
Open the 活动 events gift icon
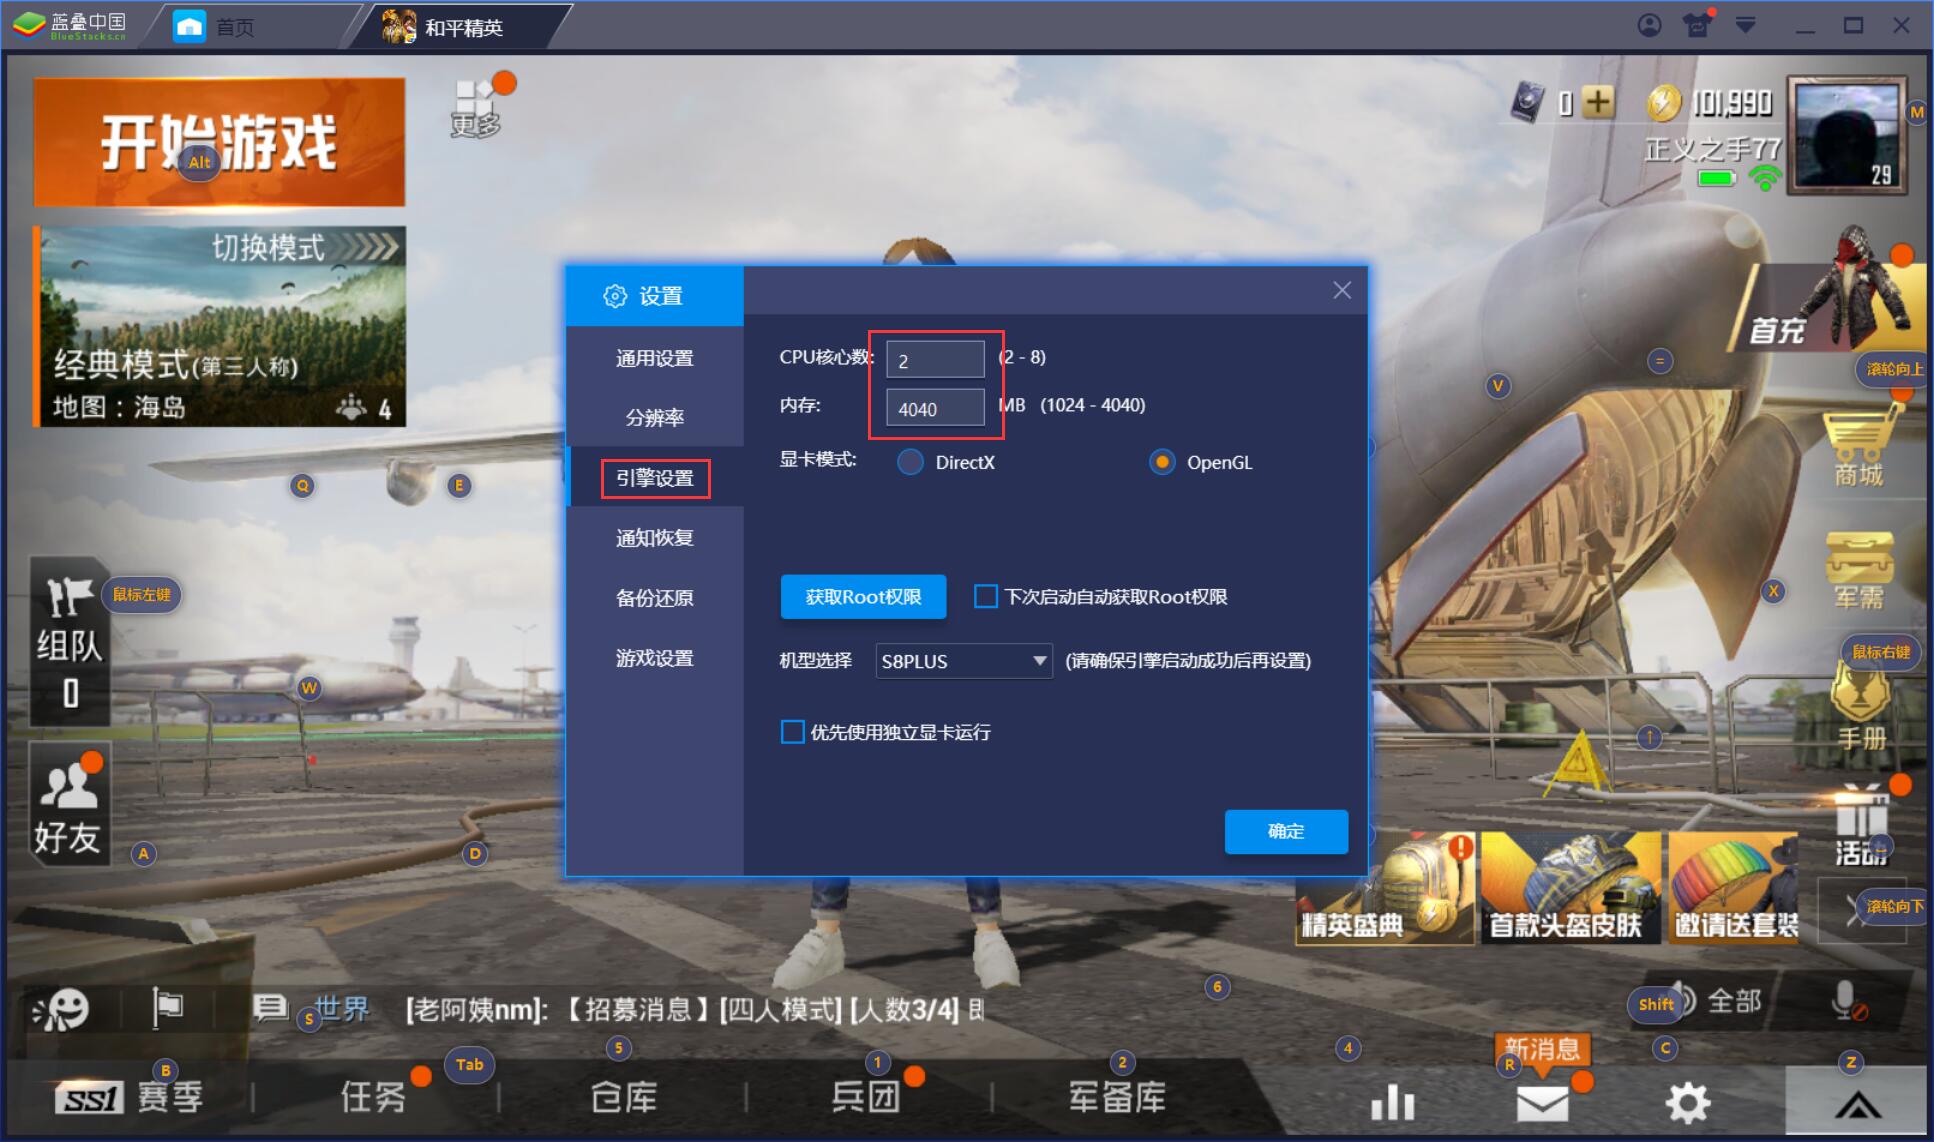(1861, 826)
